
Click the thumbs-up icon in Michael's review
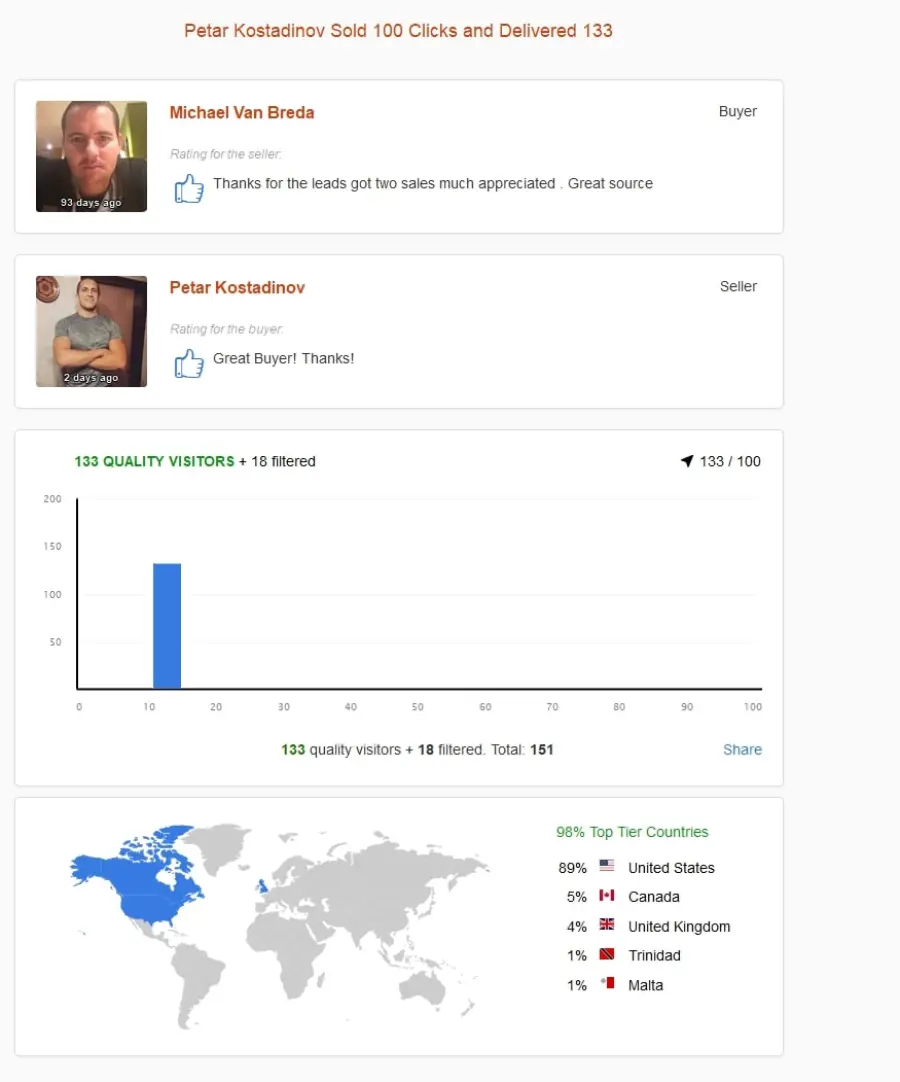point(188,188)
